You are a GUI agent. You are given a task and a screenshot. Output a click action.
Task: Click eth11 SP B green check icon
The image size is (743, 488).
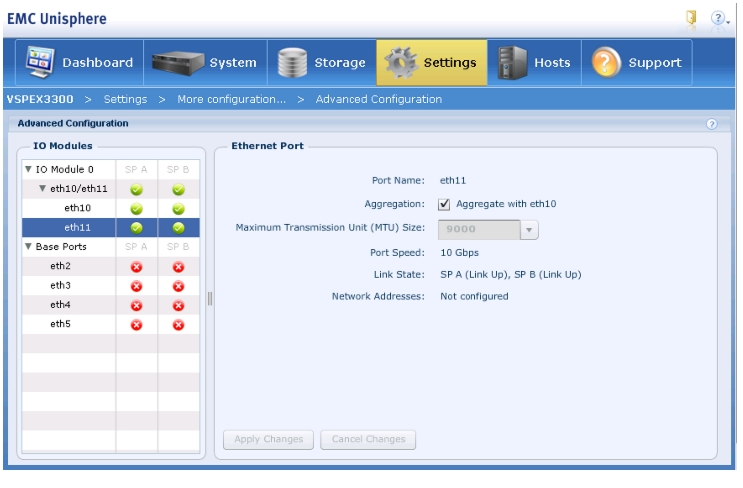tap(178, 228)
